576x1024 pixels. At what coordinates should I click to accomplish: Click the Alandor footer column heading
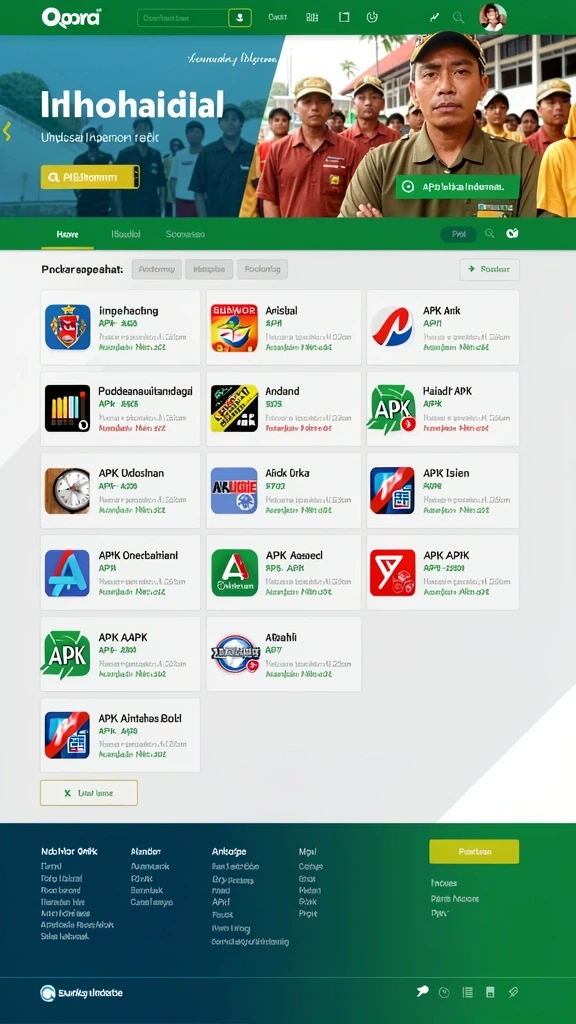tap(146, 852)
